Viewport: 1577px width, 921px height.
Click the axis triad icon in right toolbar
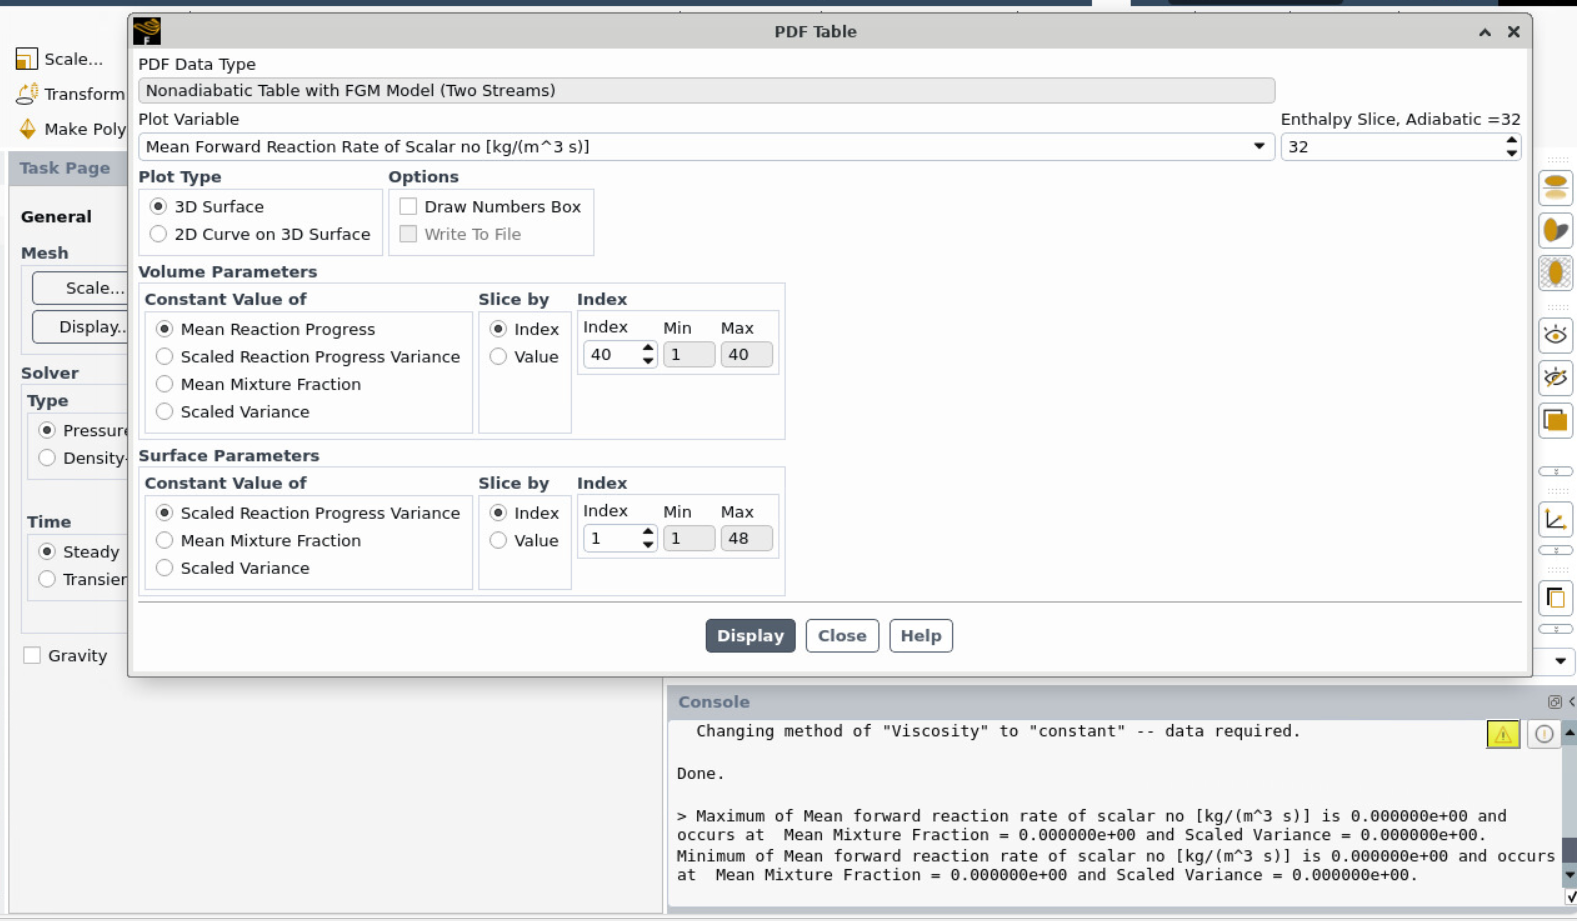[1555, 520]
